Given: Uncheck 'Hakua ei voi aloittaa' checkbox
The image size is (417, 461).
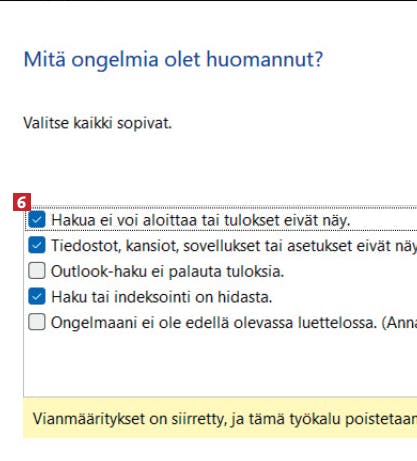Looking at the screenshot, I should point(37,220).
